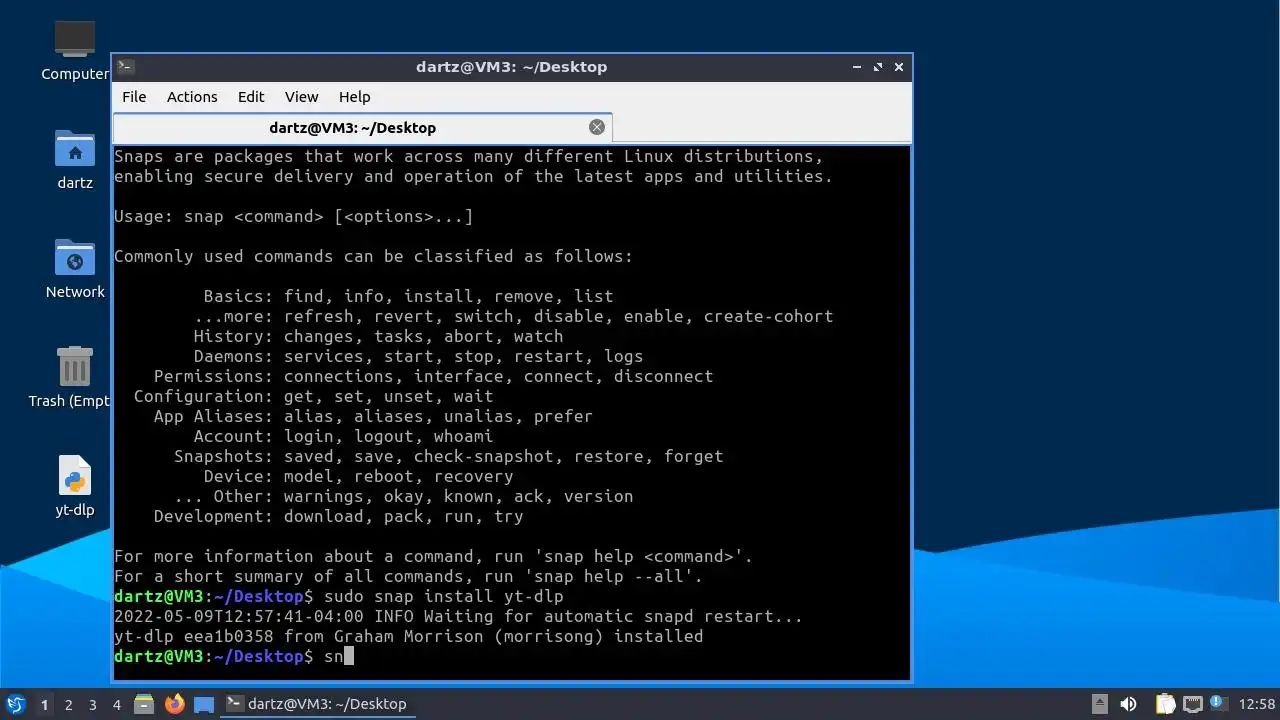Click the 'Usage: snap <command>' line
This screenshot has width=1280, height=720.
point(294,216)
